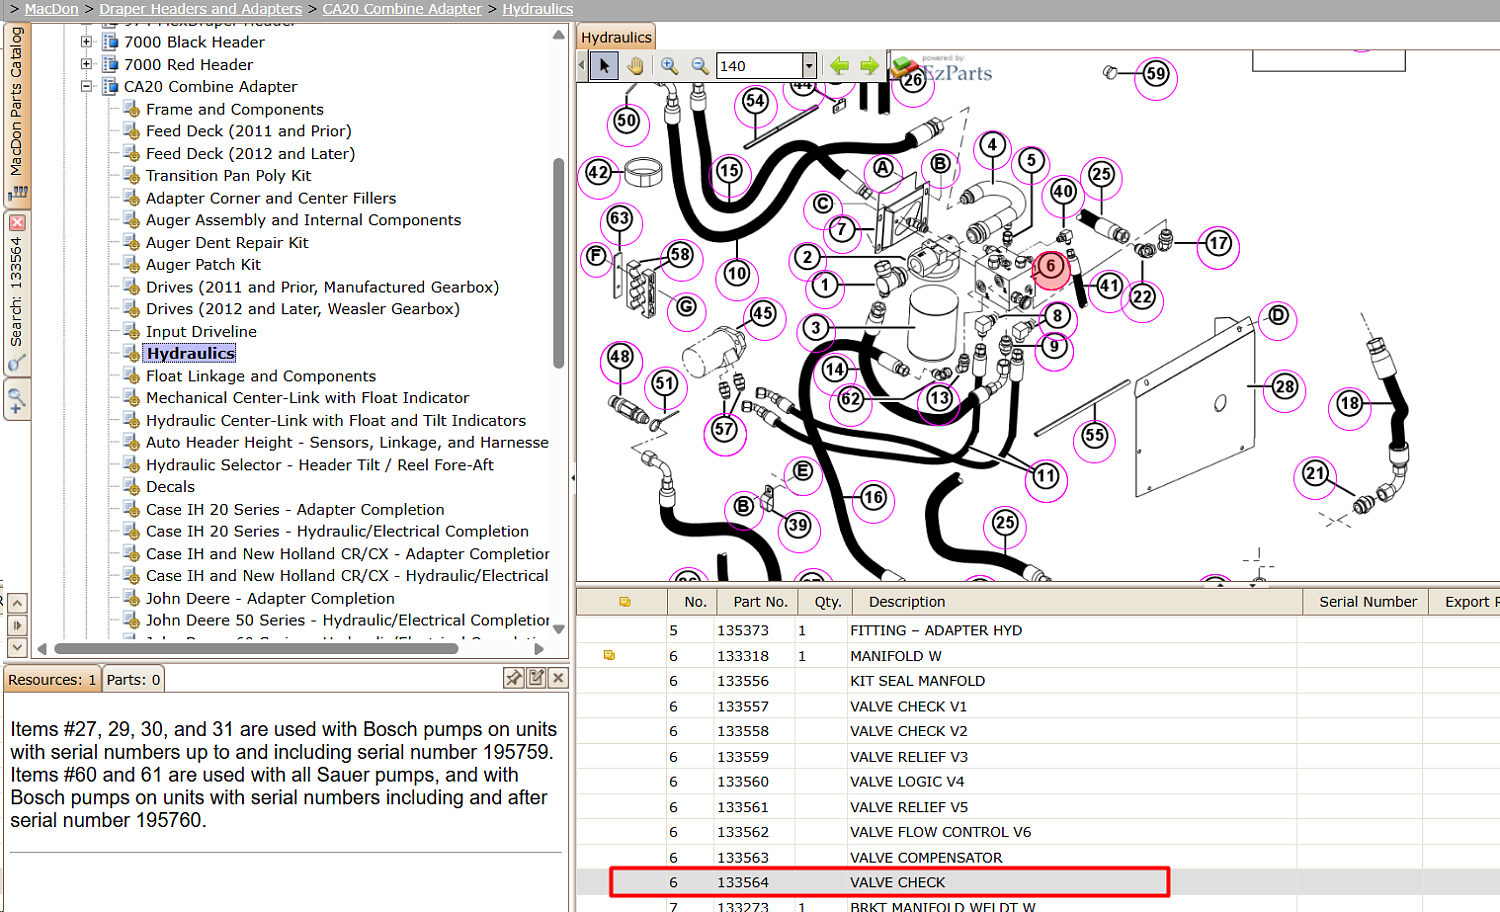Close the resources panel
The image size is (1500, 912).
(558, 678)
